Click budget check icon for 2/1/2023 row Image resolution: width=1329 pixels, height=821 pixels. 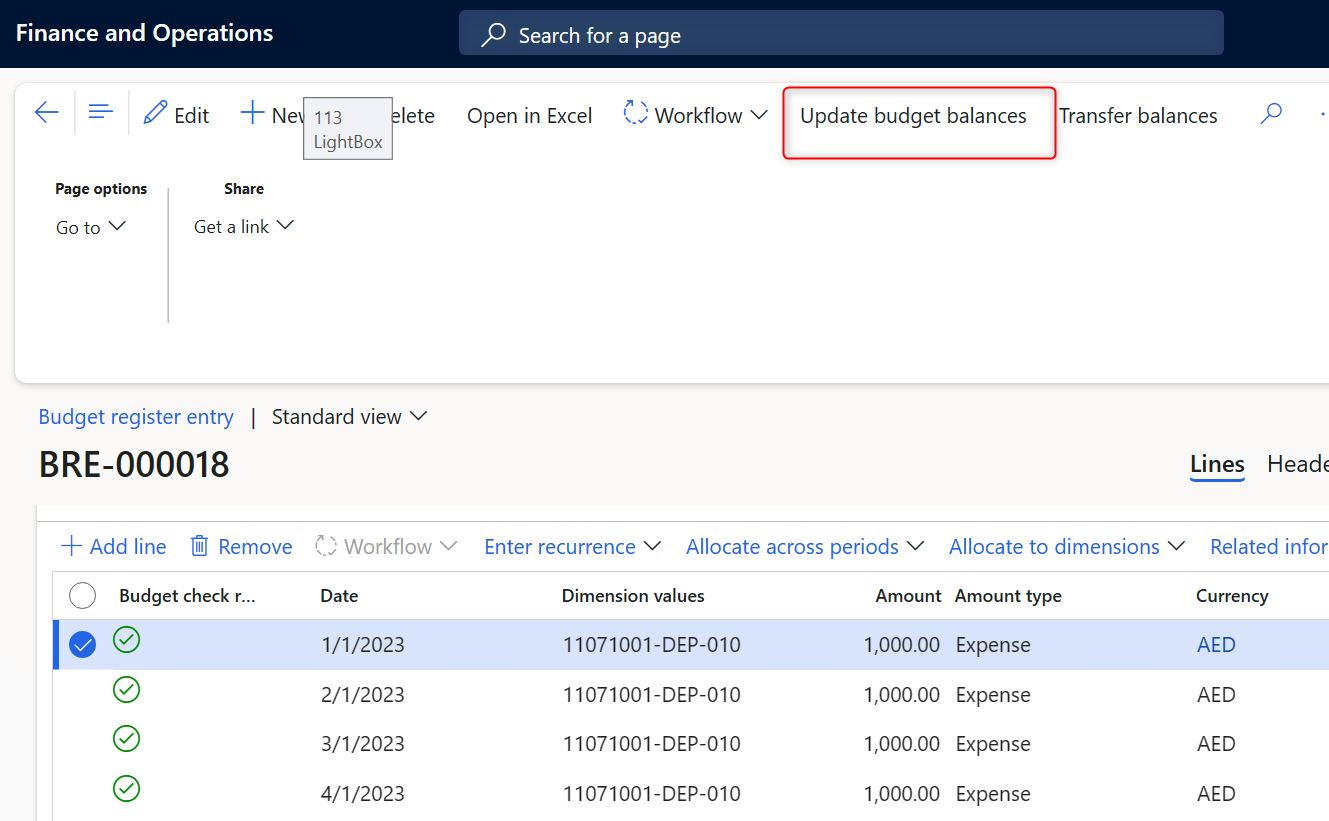pyautogui.click(x=126, y=690)
